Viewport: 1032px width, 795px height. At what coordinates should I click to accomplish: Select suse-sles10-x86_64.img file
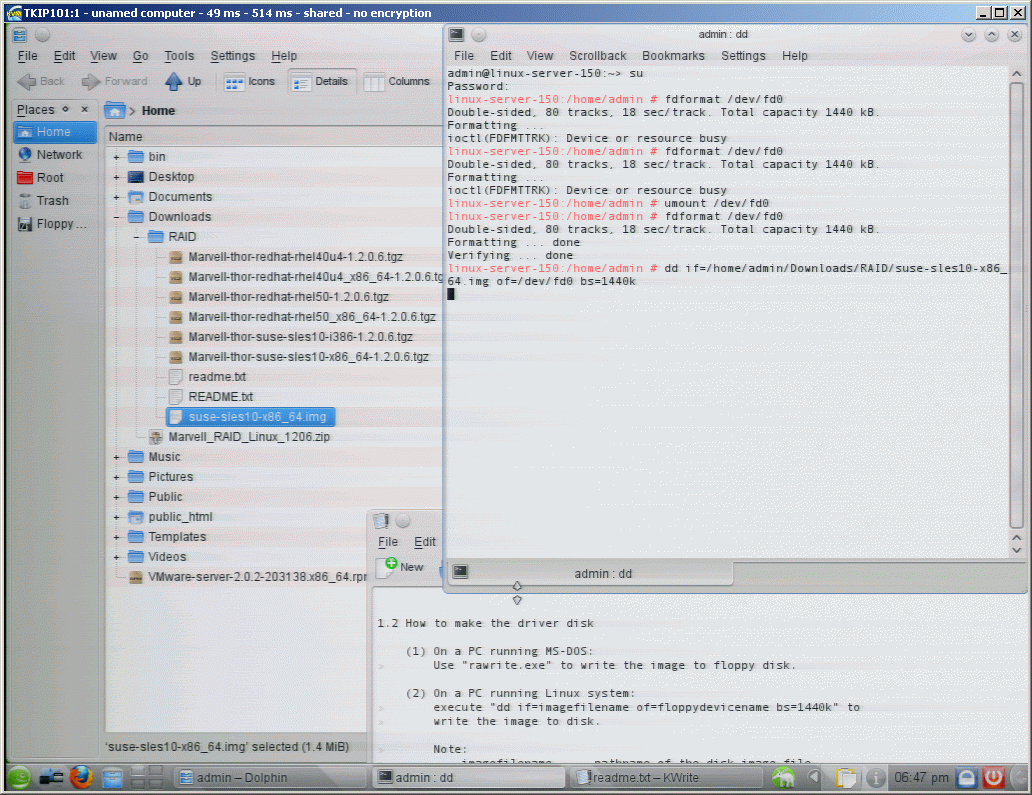pyautogui.click(x=250, y=417)
